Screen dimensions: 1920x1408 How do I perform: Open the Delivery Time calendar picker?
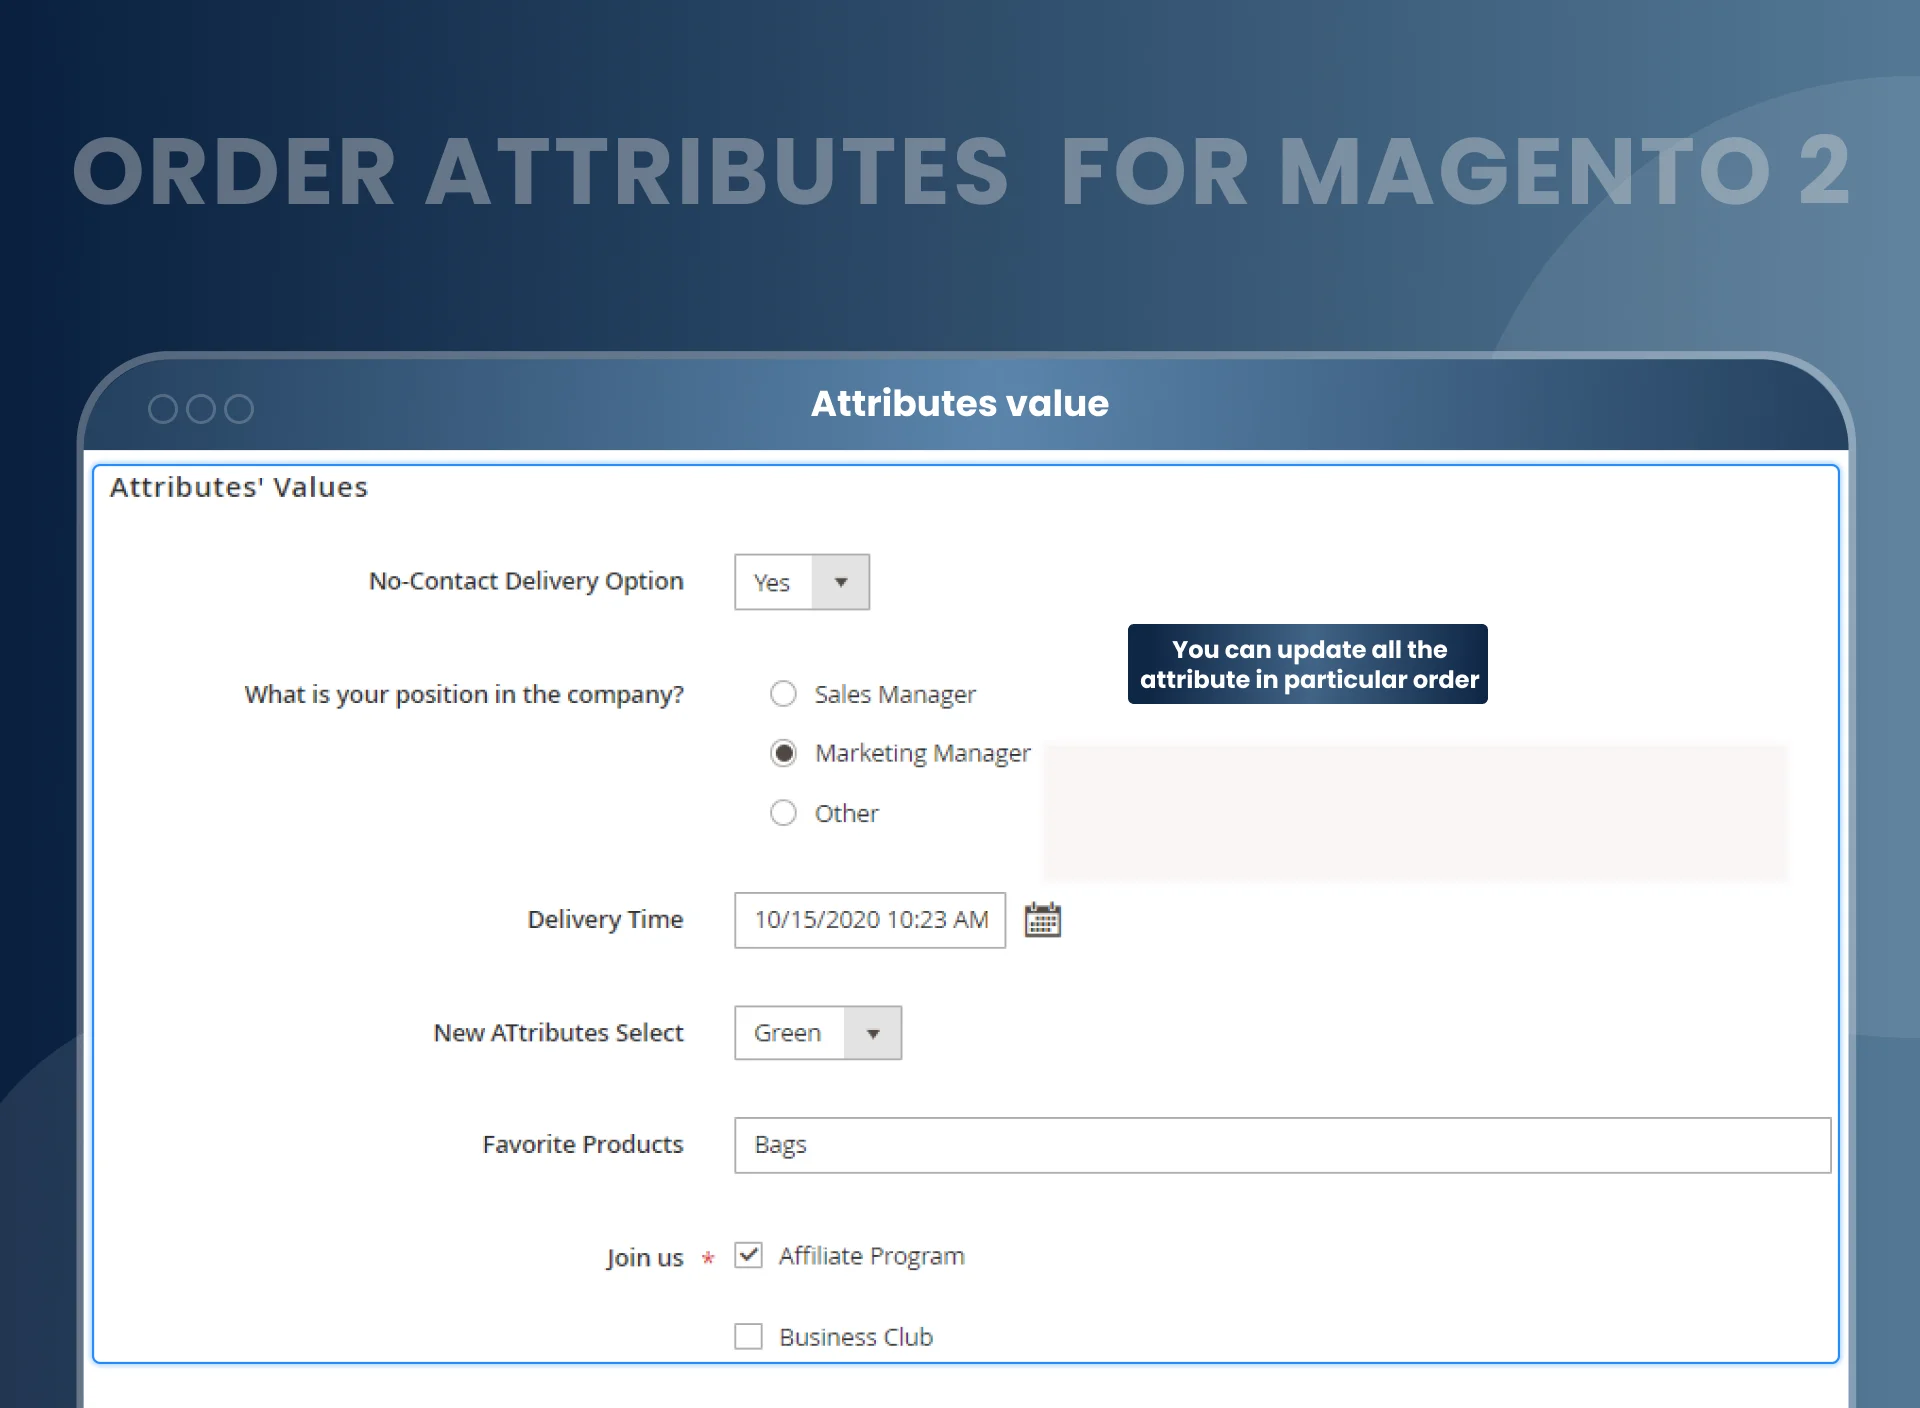click(x=1042, y=920)
